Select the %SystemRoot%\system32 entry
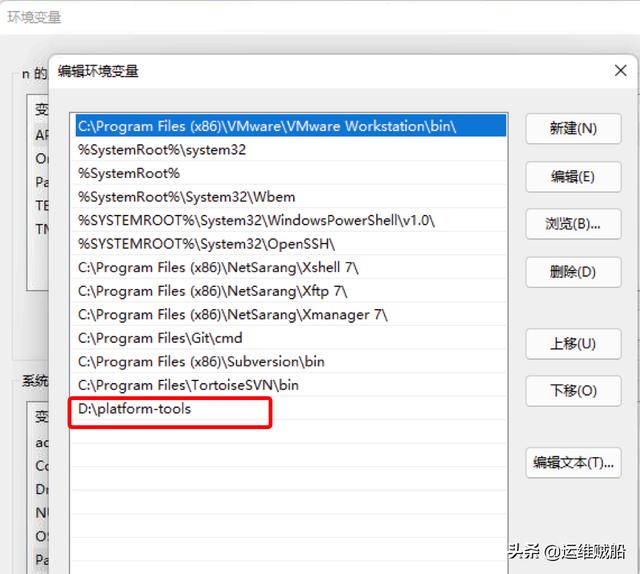Image resolution: width=640 pixels, height=574 pixels. pos(289,149)
